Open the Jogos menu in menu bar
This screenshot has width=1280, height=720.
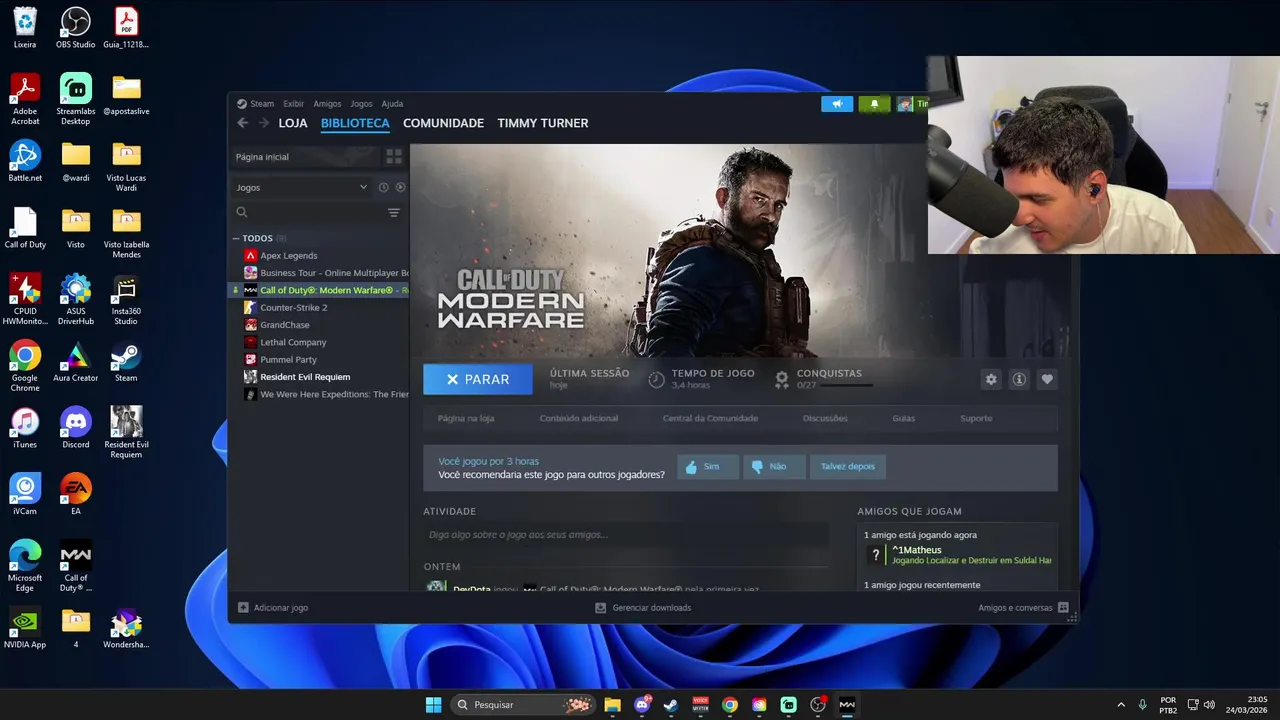click(x=361, y=104)
